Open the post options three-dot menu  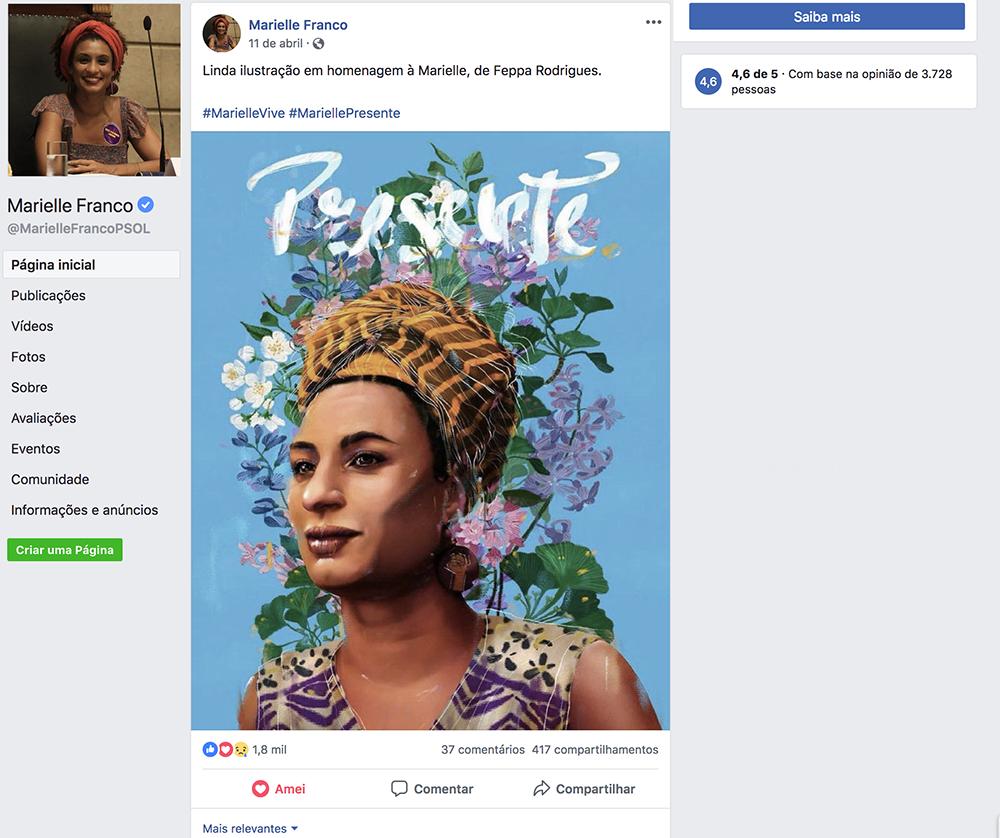point(653,23)
